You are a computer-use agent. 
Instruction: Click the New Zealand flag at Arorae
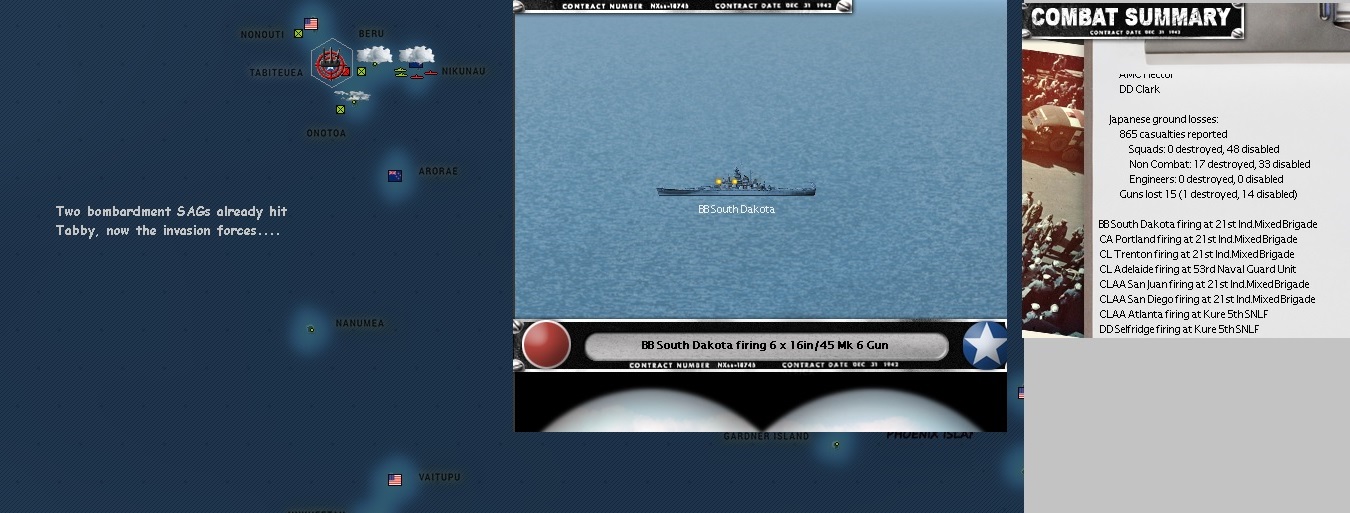click(x=395, y=176)
